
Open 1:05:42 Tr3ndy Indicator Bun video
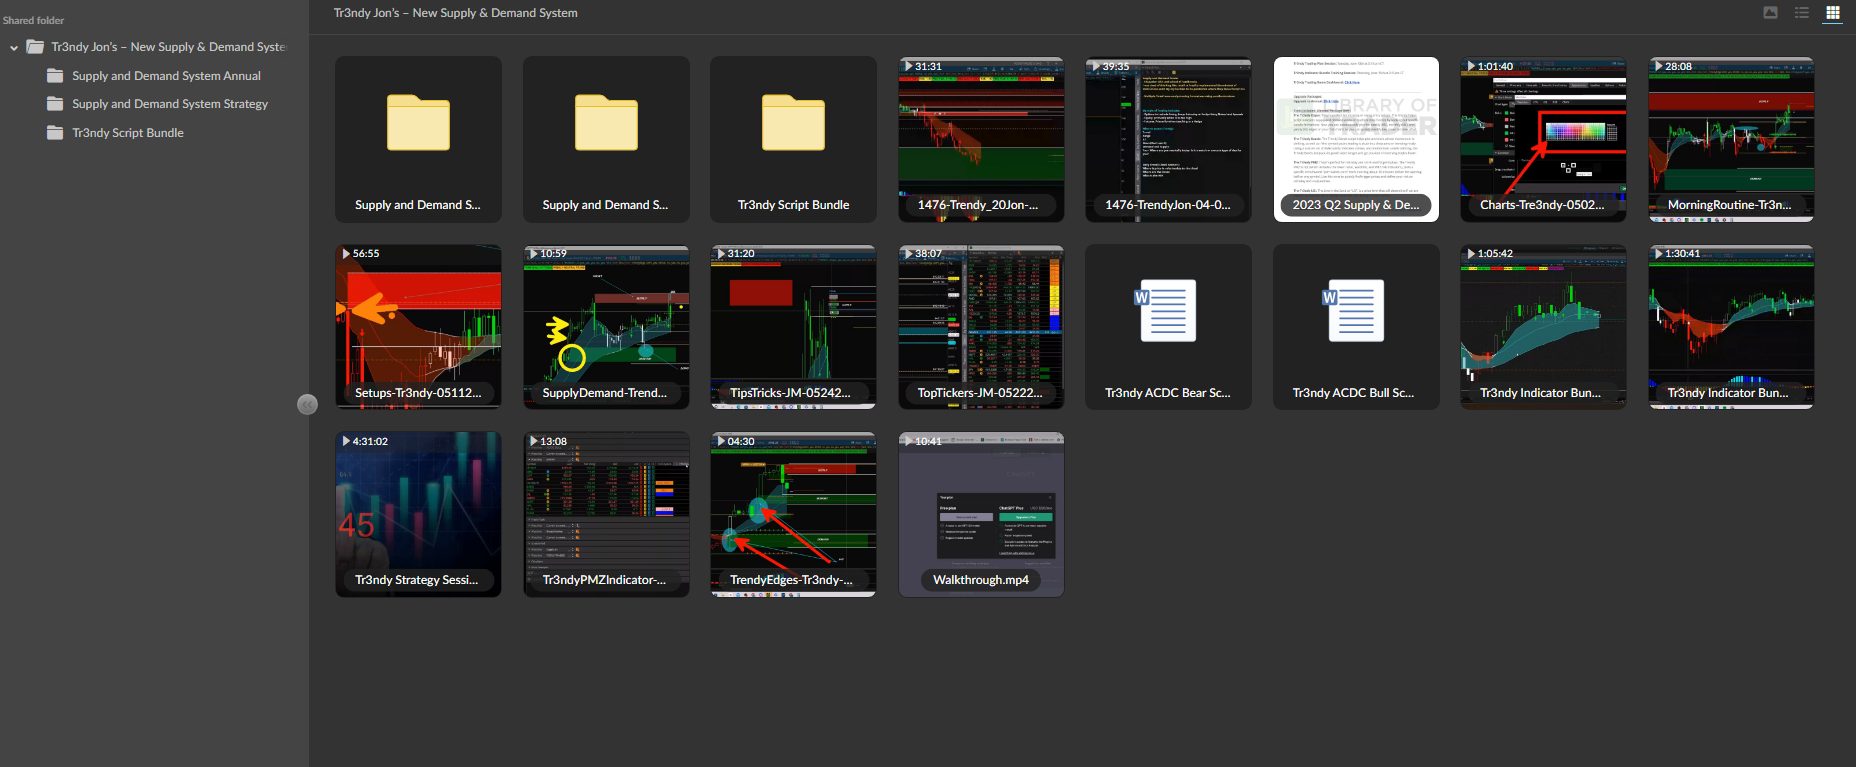[1543, 327]
